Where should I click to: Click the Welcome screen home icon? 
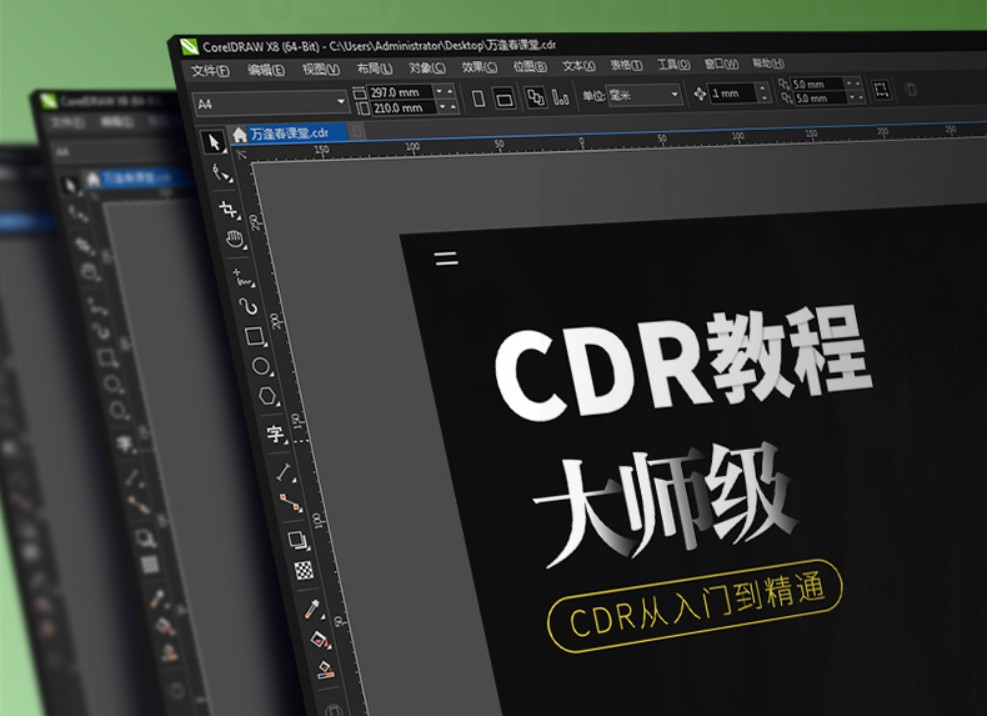[x=239, y=134]
